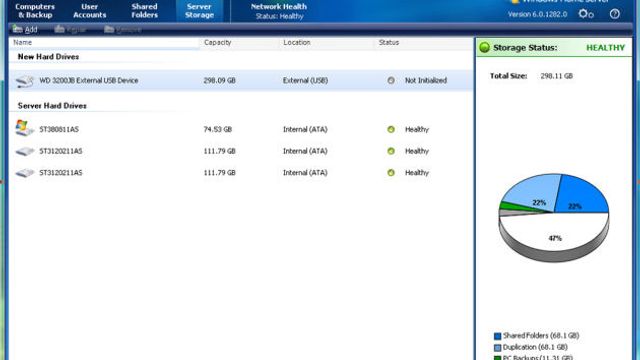Click the 'Shared Folders (68.1 GB)' legend label
Viewport: 640px width, 360px height.
coord(541,336)
